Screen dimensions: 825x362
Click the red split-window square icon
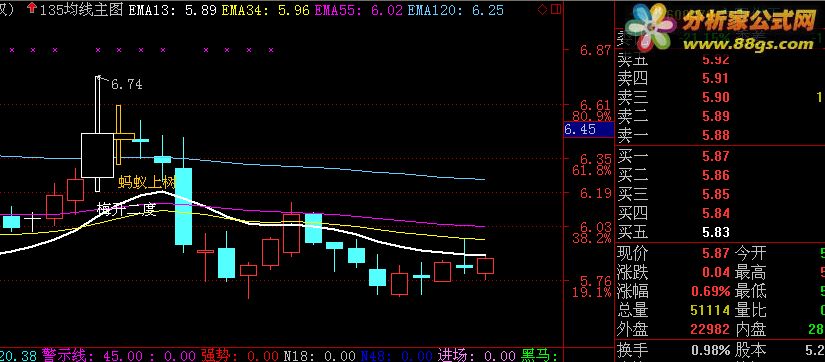(556, 9)
